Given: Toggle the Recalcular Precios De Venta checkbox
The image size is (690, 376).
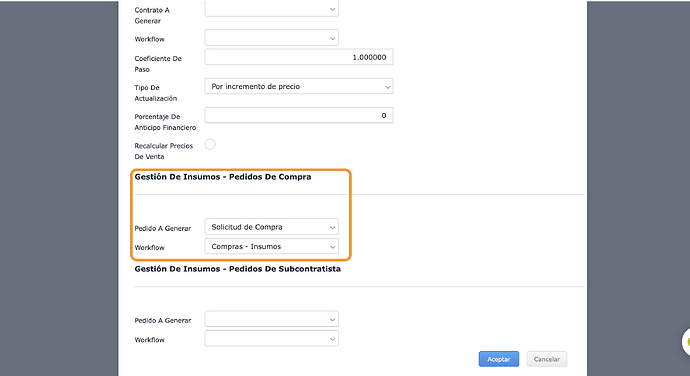Looking at the screenshot, I should click(210, 144).
